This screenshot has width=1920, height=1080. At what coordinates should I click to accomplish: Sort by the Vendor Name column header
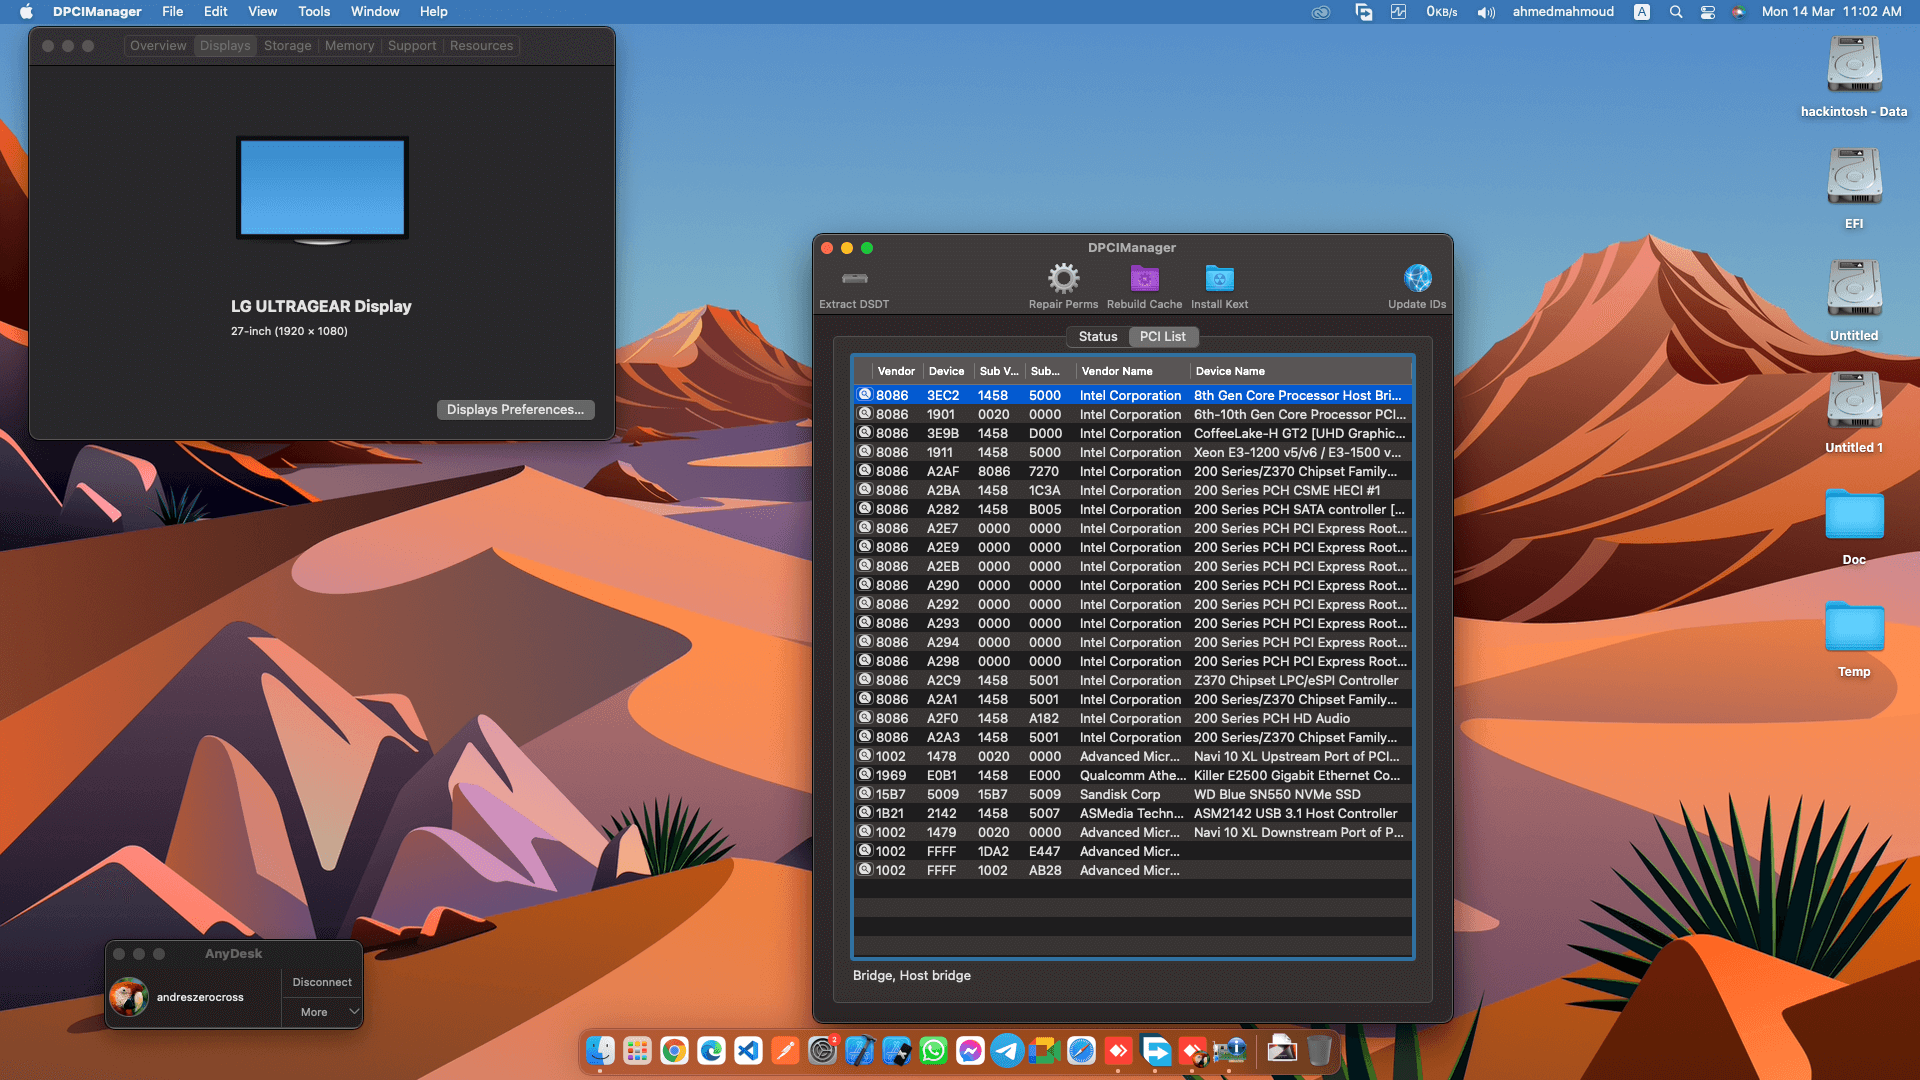coord(1132,371)
